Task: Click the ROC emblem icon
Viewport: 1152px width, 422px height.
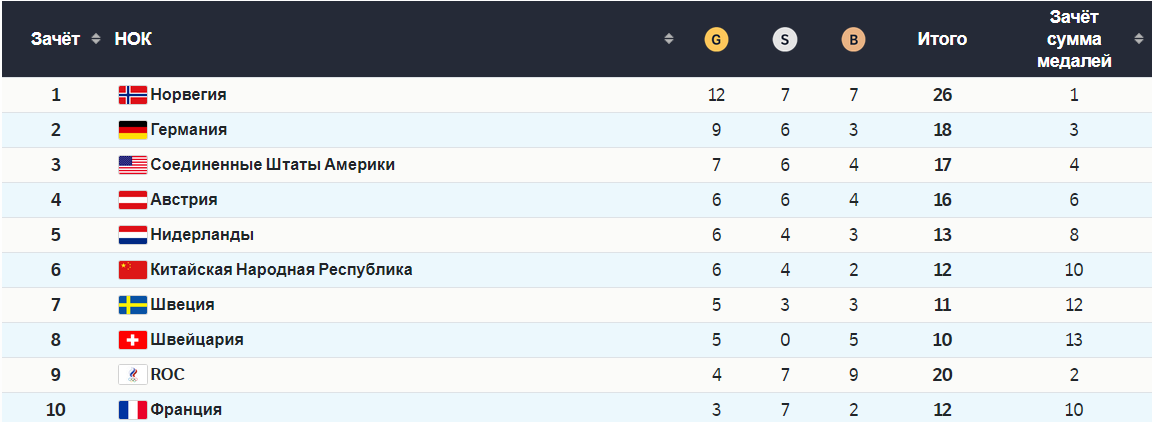Action: [132, 375]
